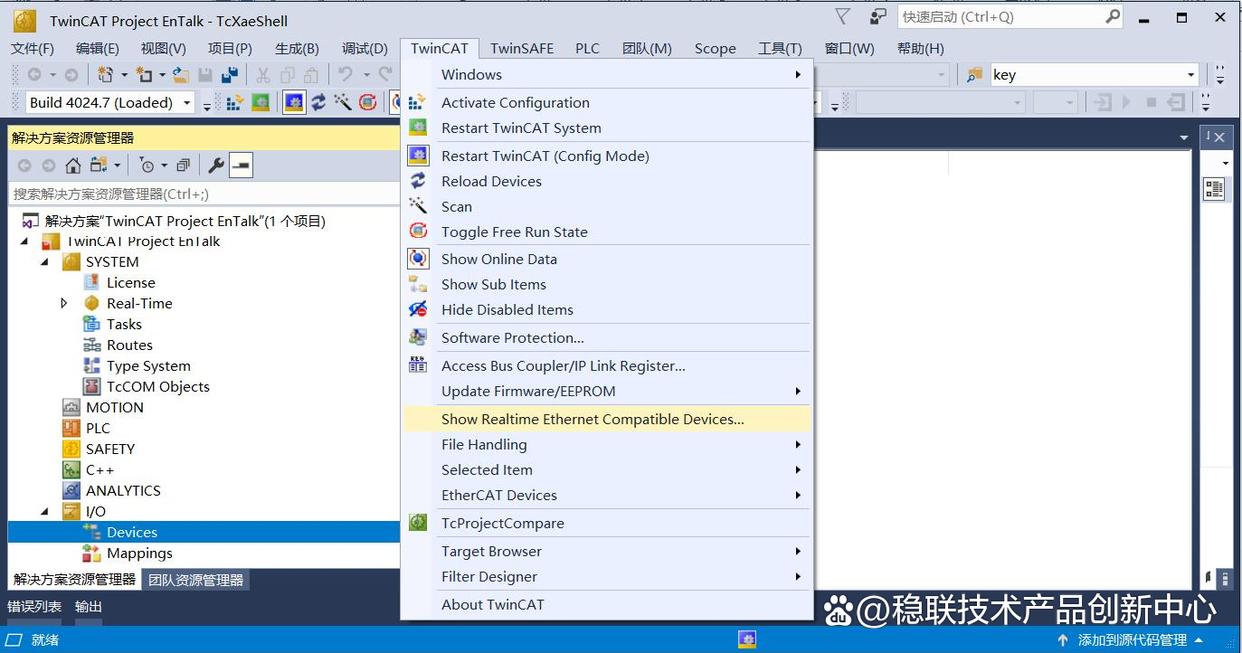
Task: Select Mappings under I/O
Action: (140, 553)
